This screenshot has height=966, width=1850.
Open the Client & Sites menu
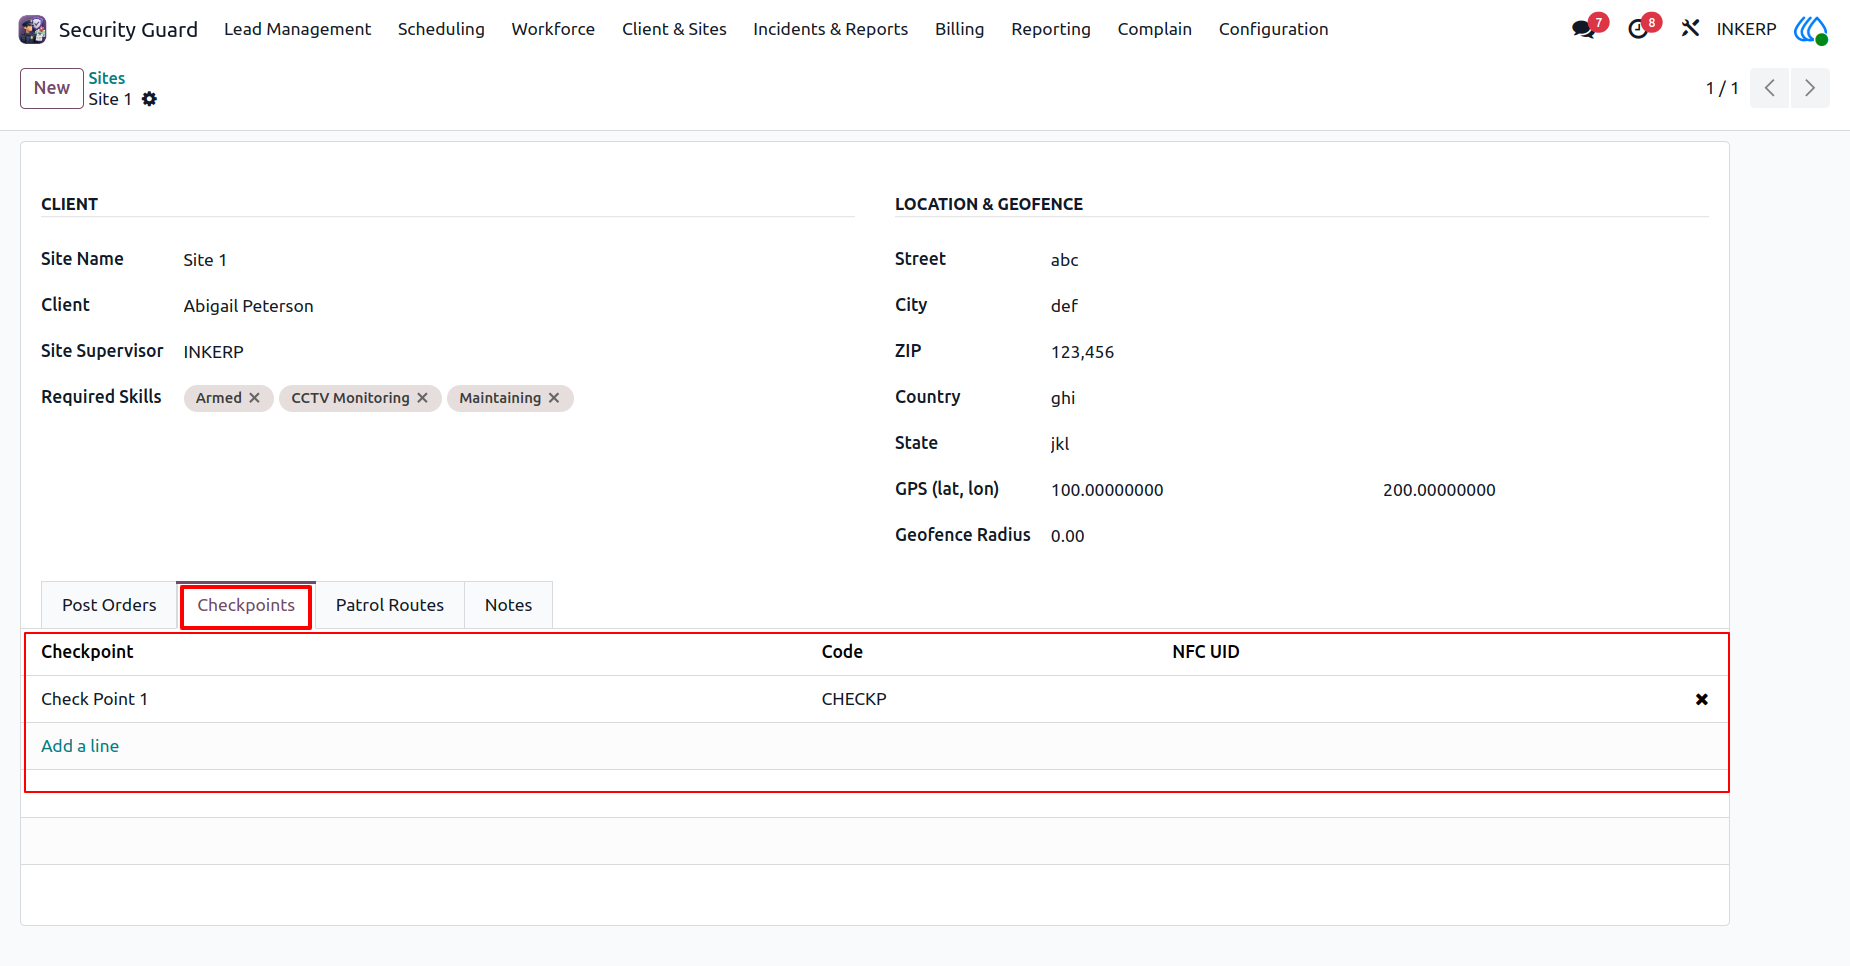(x=674, y=29)
